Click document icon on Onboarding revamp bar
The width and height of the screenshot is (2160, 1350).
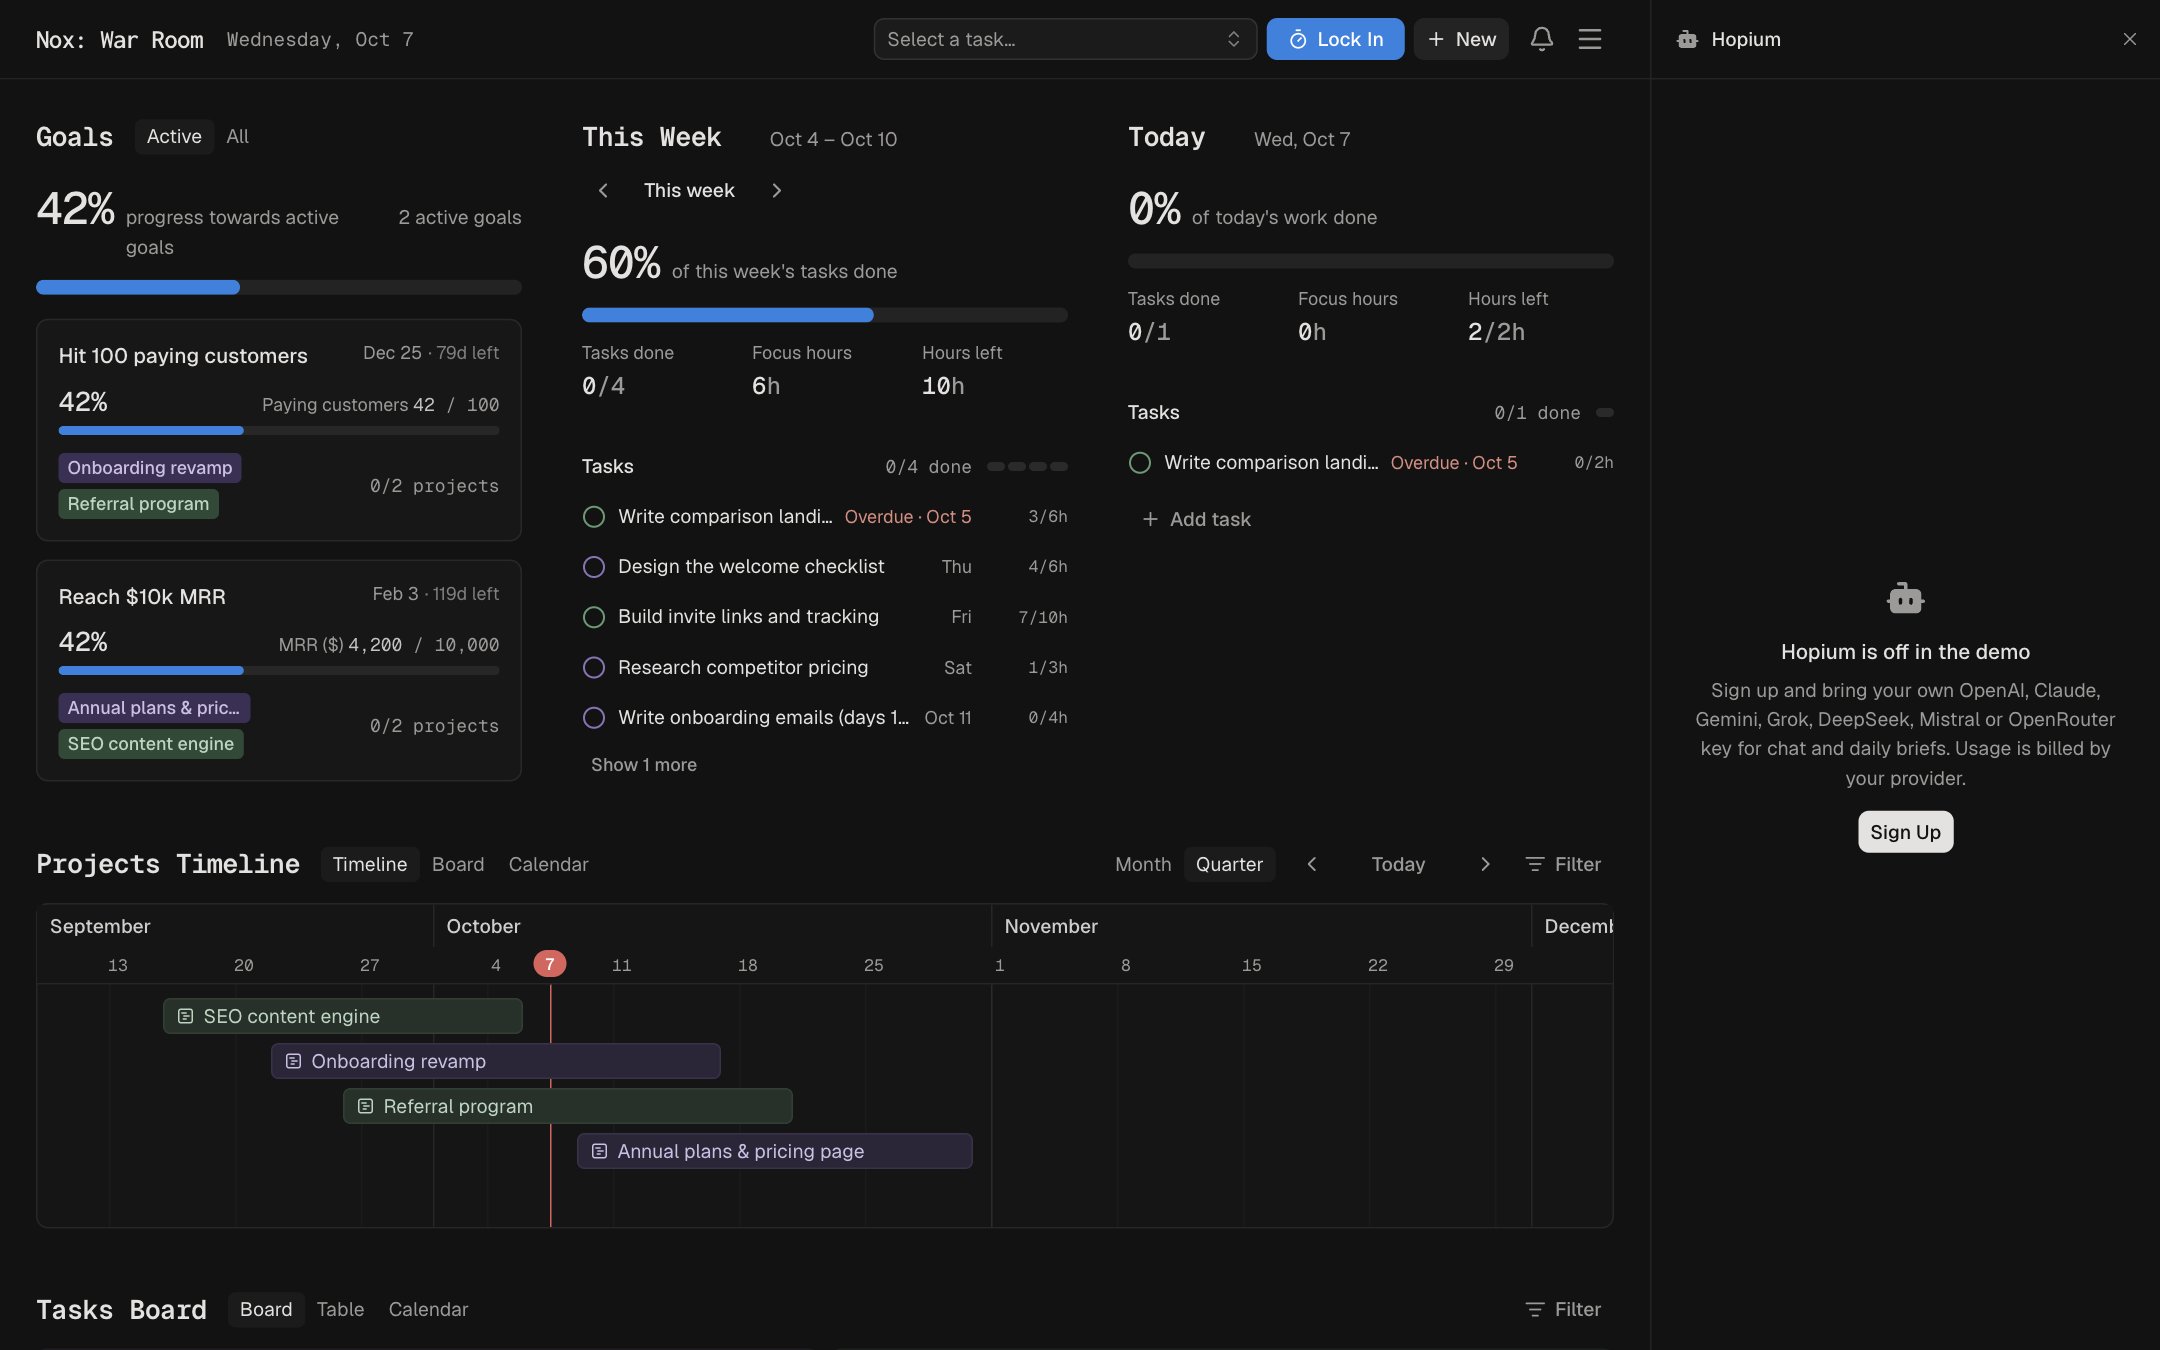click(293, 1061)
